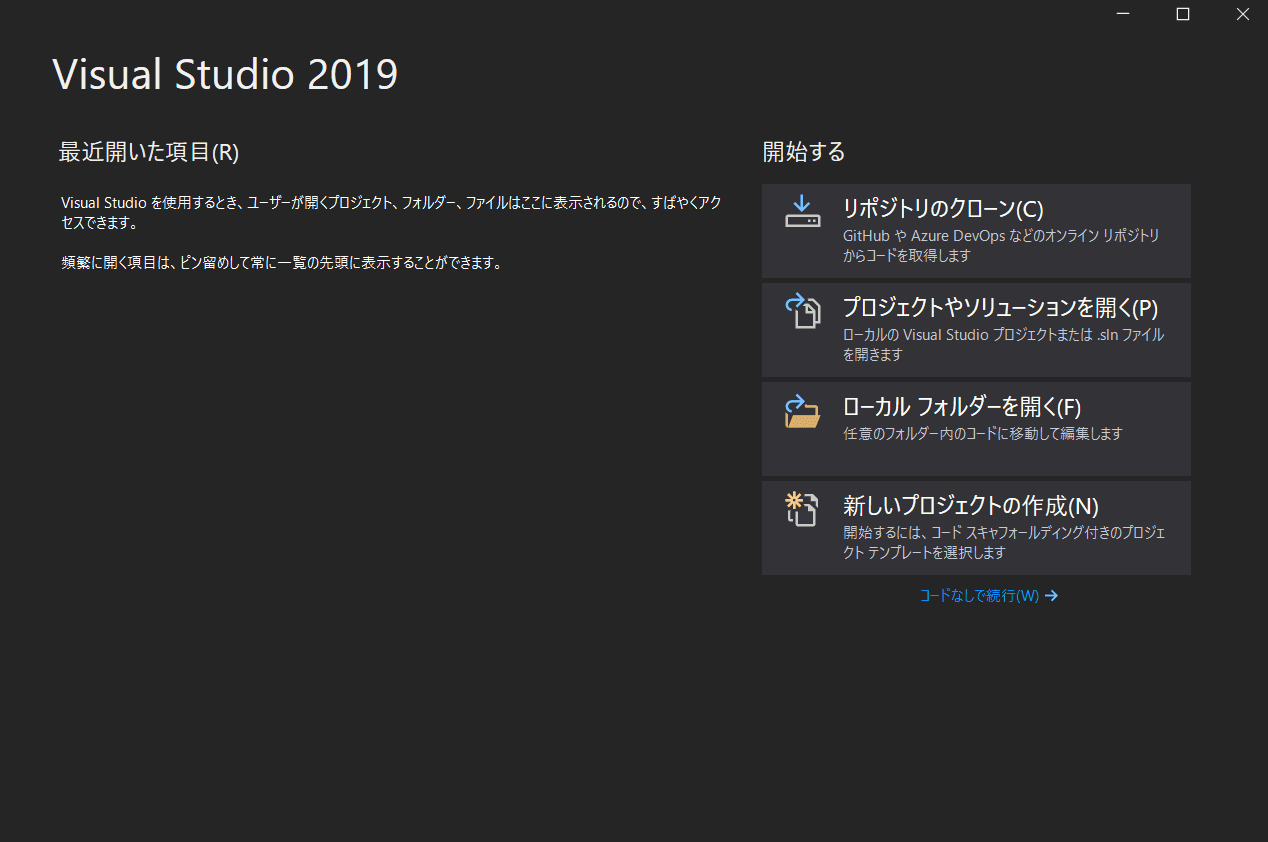This screenshot has height=842, width=1268.
Task: Click the clone repository download icon
Action: 802,210
